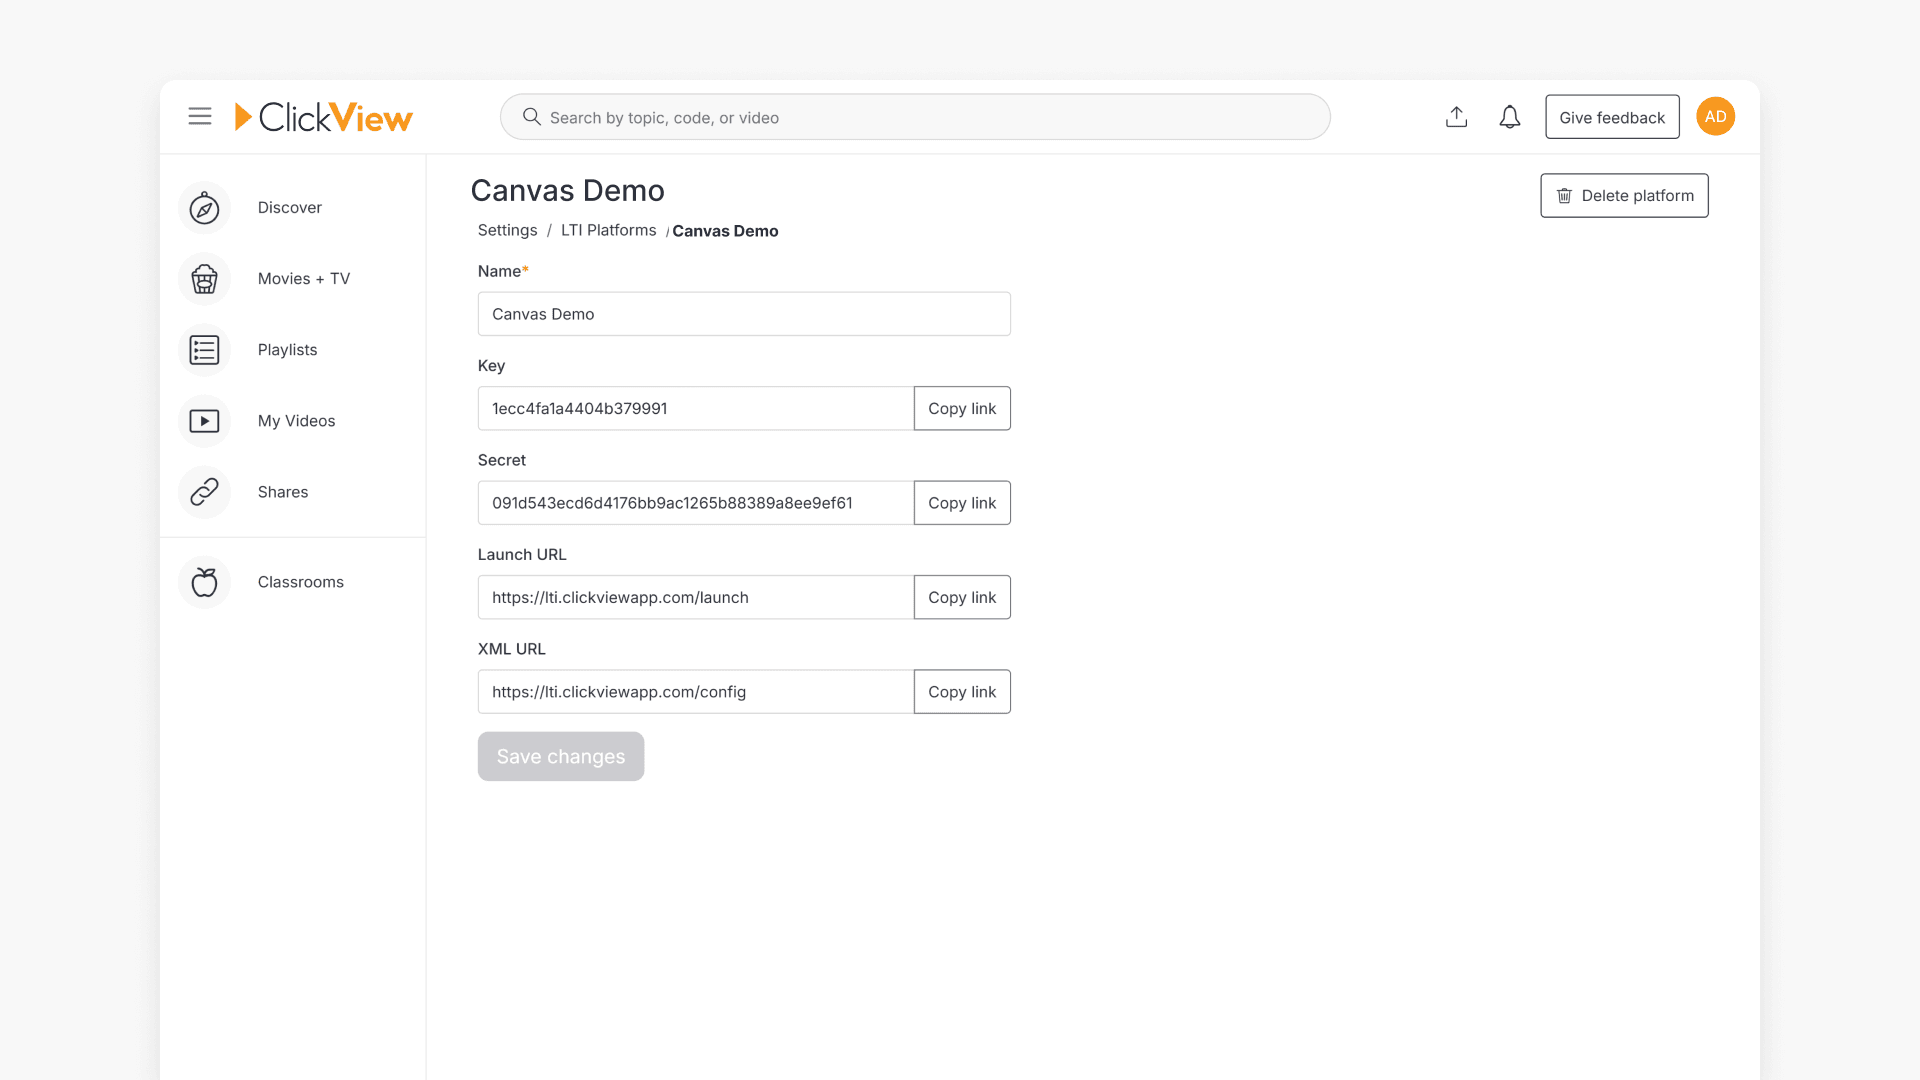Open the Shares section
Screen dimensions: 1920x1080
(x=282, y=491)
